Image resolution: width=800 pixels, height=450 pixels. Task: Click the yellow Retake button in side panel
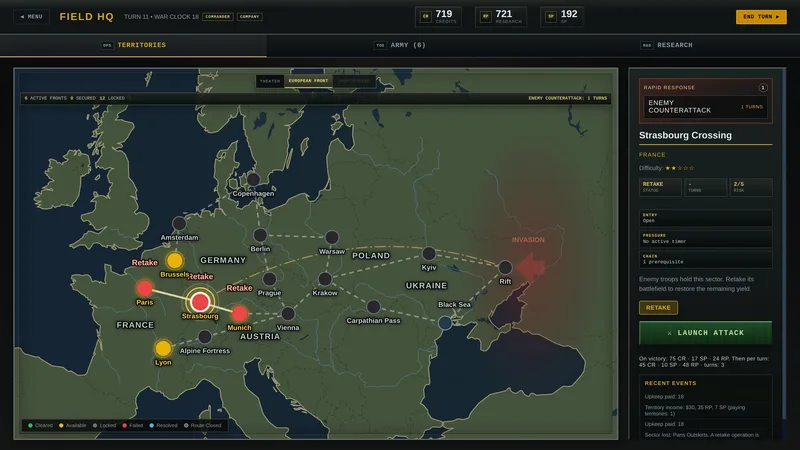658,308
